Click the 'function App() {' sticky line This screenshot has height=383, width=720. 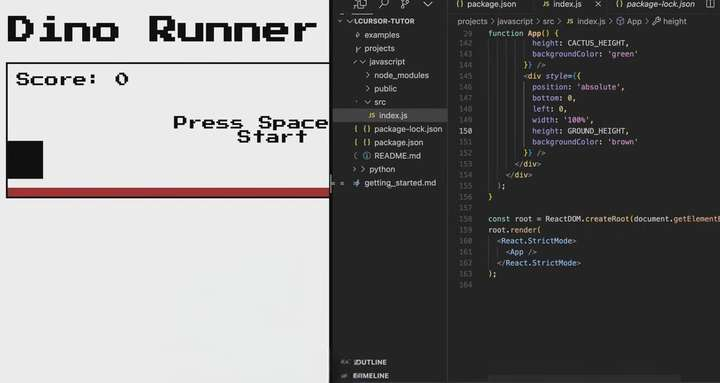pos(523,34)
